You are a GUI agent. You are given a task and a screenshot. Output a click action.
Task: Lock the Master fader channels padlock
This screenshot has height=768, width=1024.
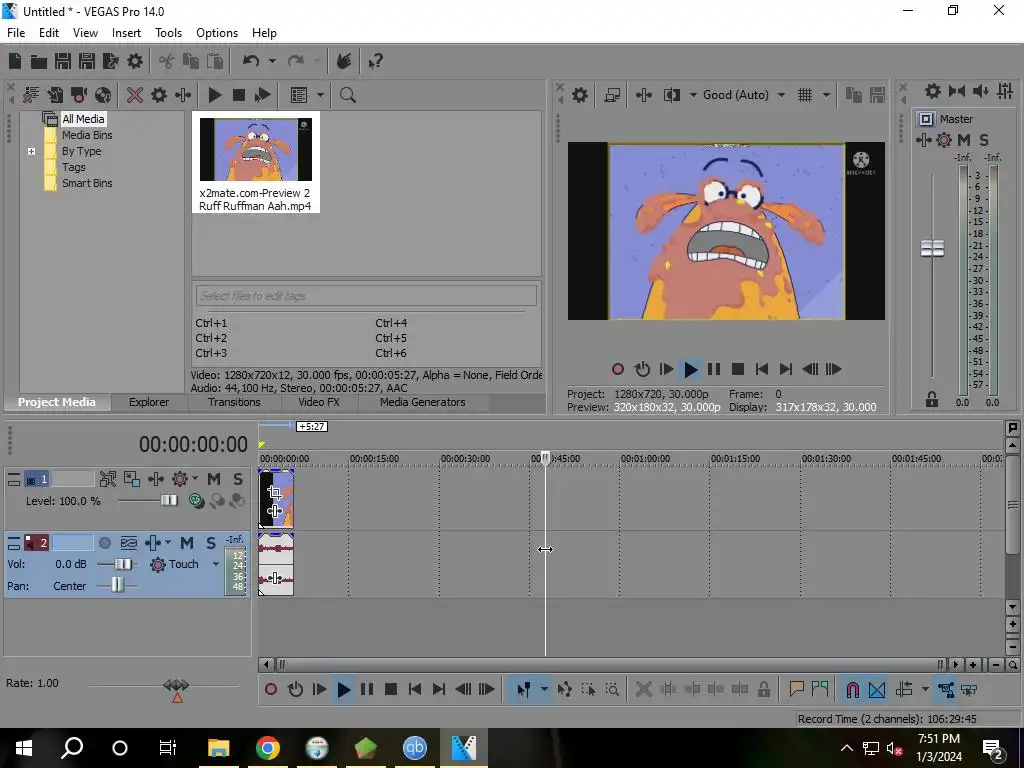tap(932, 400)
